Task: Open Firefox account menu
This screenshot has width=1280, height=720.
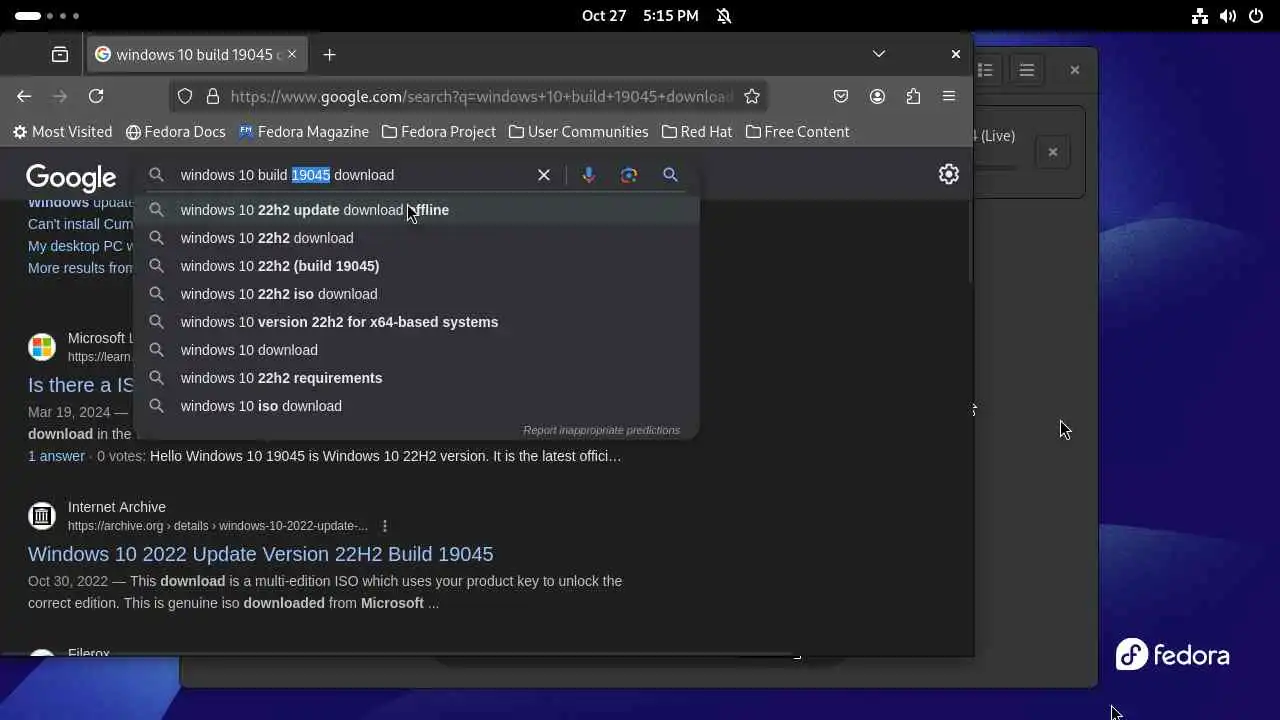Action: pos(877,96)
